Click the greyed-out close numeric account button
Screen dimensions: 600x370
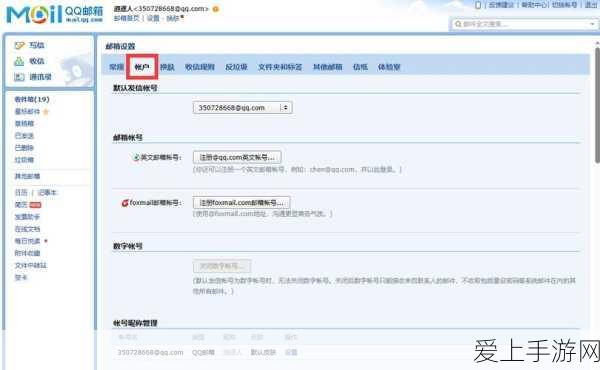coord(222,266)
